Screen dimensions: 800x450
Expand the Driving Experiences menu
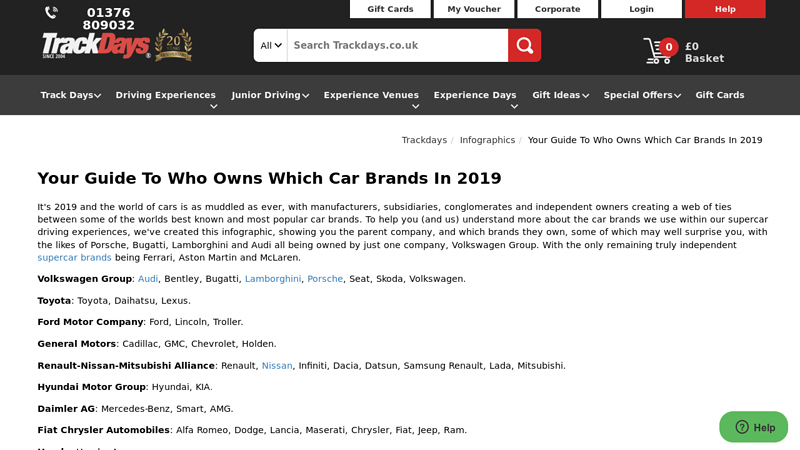(165, 100)
